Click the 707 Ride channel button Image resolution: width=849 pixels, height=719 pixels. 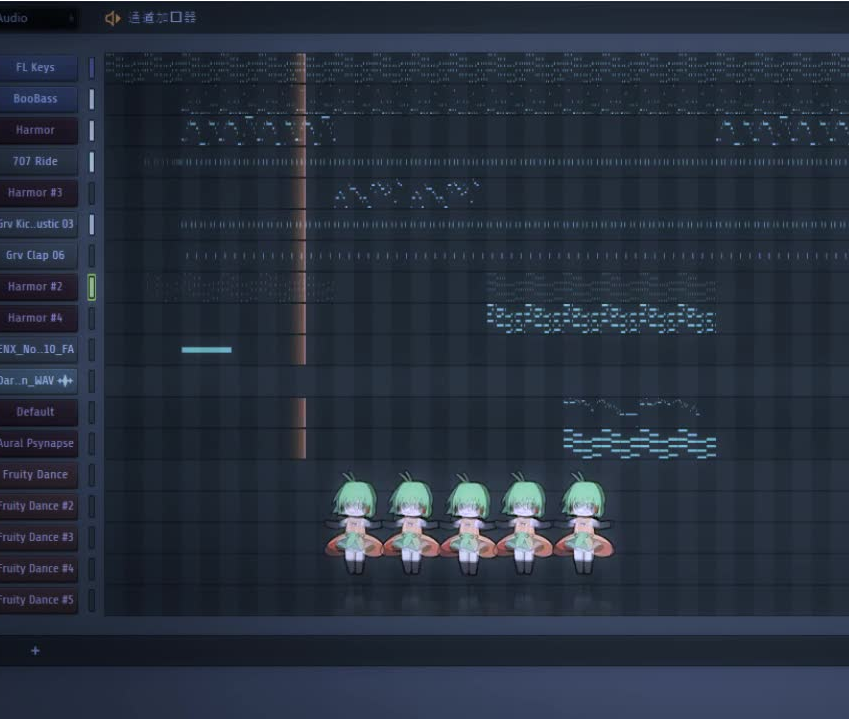(x=38, y=161)
